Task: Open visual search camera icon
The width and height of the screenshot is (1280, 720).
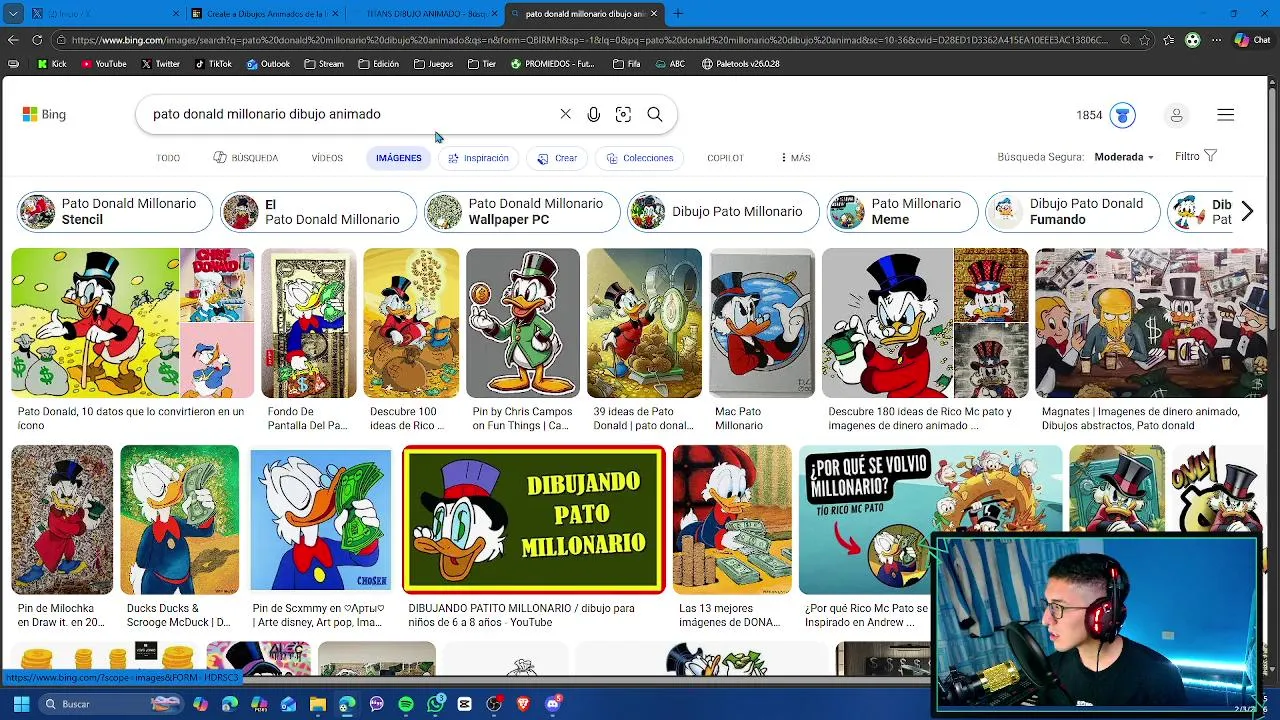Action: [623, 115]
